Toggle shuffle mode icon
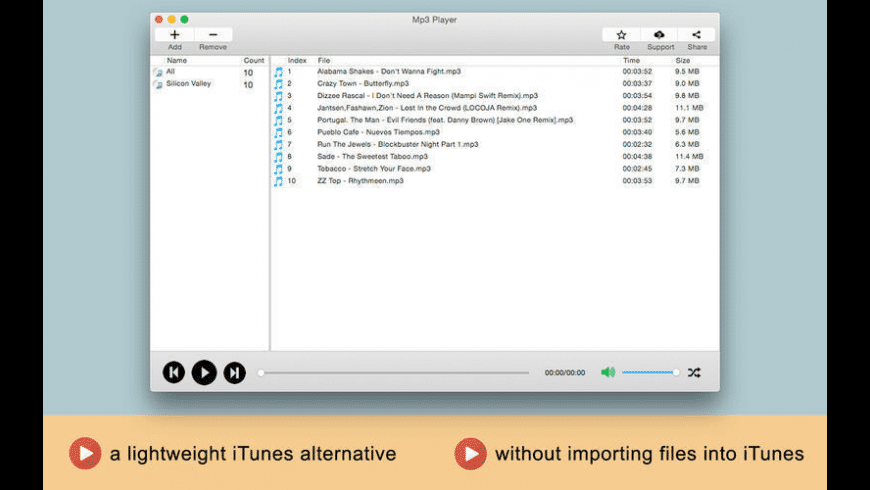The width and height of the screenshot is (870, 490). (x=694, y=372)
